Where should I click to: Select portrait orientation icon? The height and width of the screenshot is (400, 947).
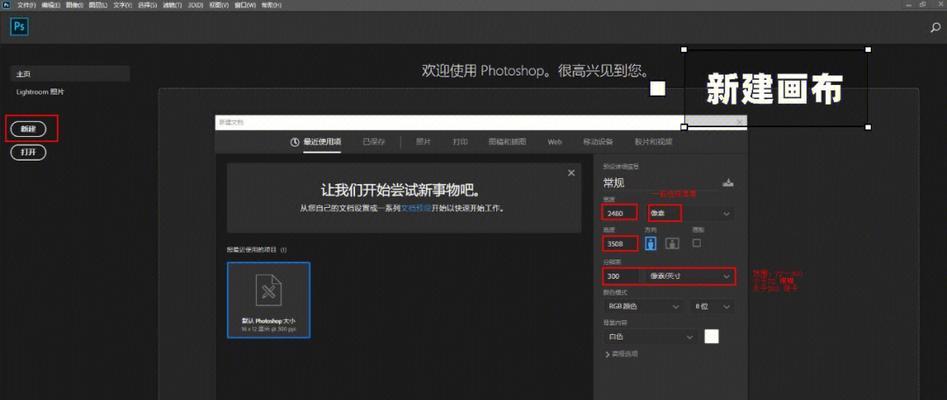point(651,243)
